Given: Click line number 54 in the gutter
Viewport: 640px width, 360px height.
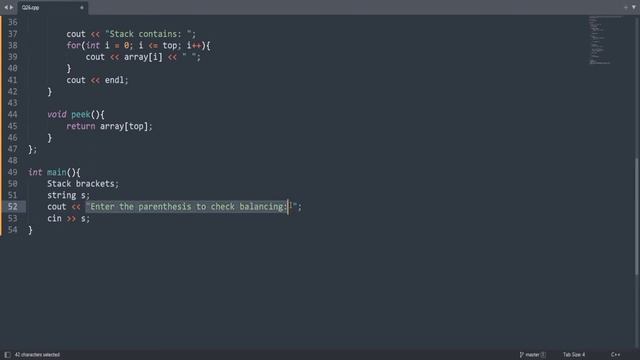Looking at the screenshot, I should pyautogui.click(x=13, y=230).
